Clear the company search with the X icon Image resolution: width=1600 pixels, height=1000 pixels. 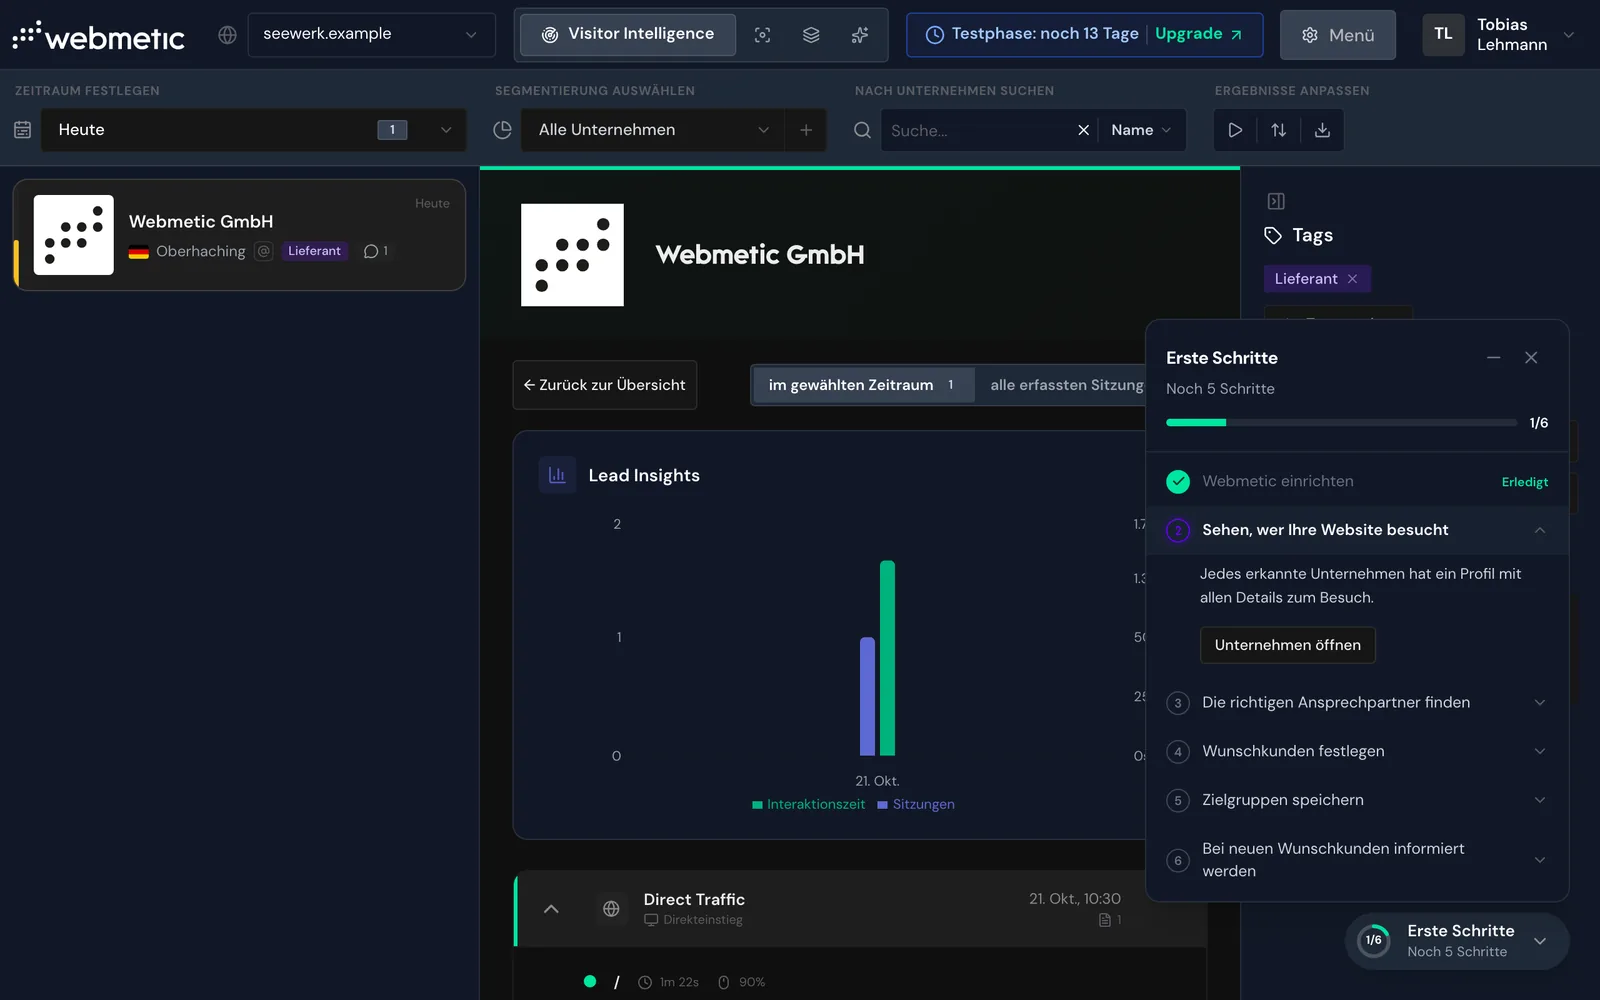(1083, 130)
